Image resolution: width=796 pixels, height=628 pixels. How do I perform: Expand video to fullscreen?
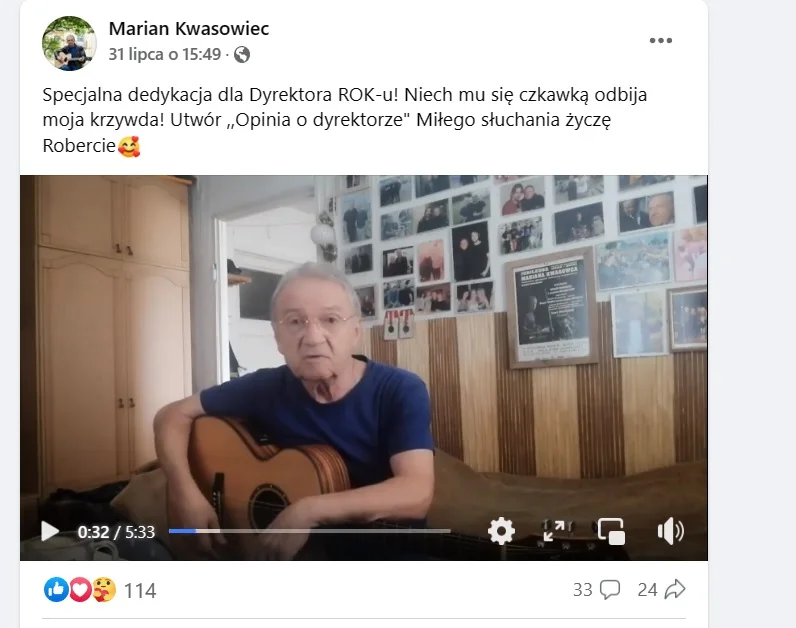pos(557,531)
